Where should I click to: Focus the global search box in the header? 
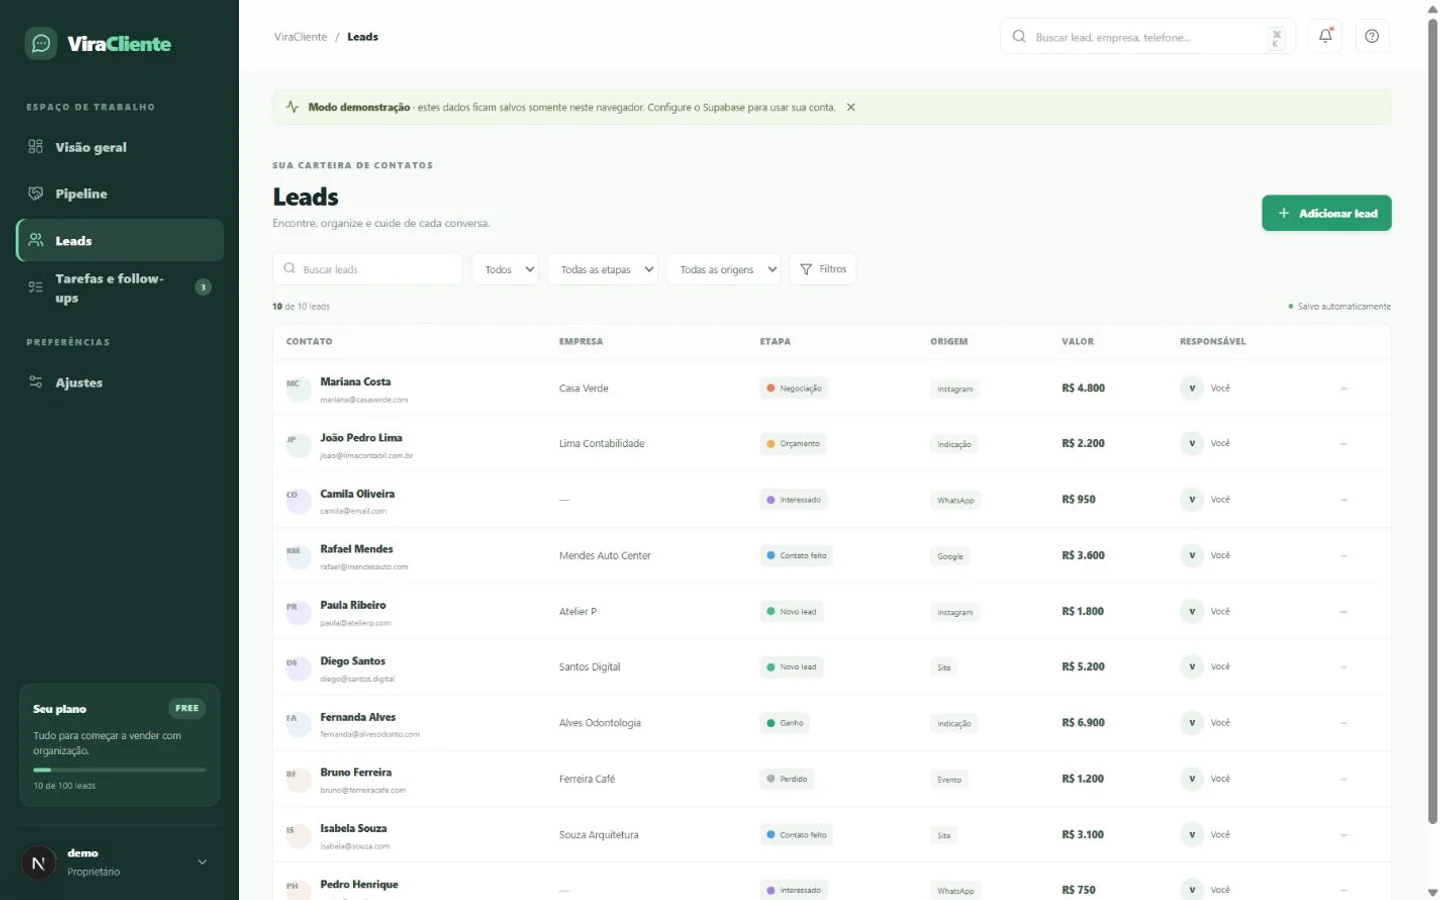coord(1147,37)
